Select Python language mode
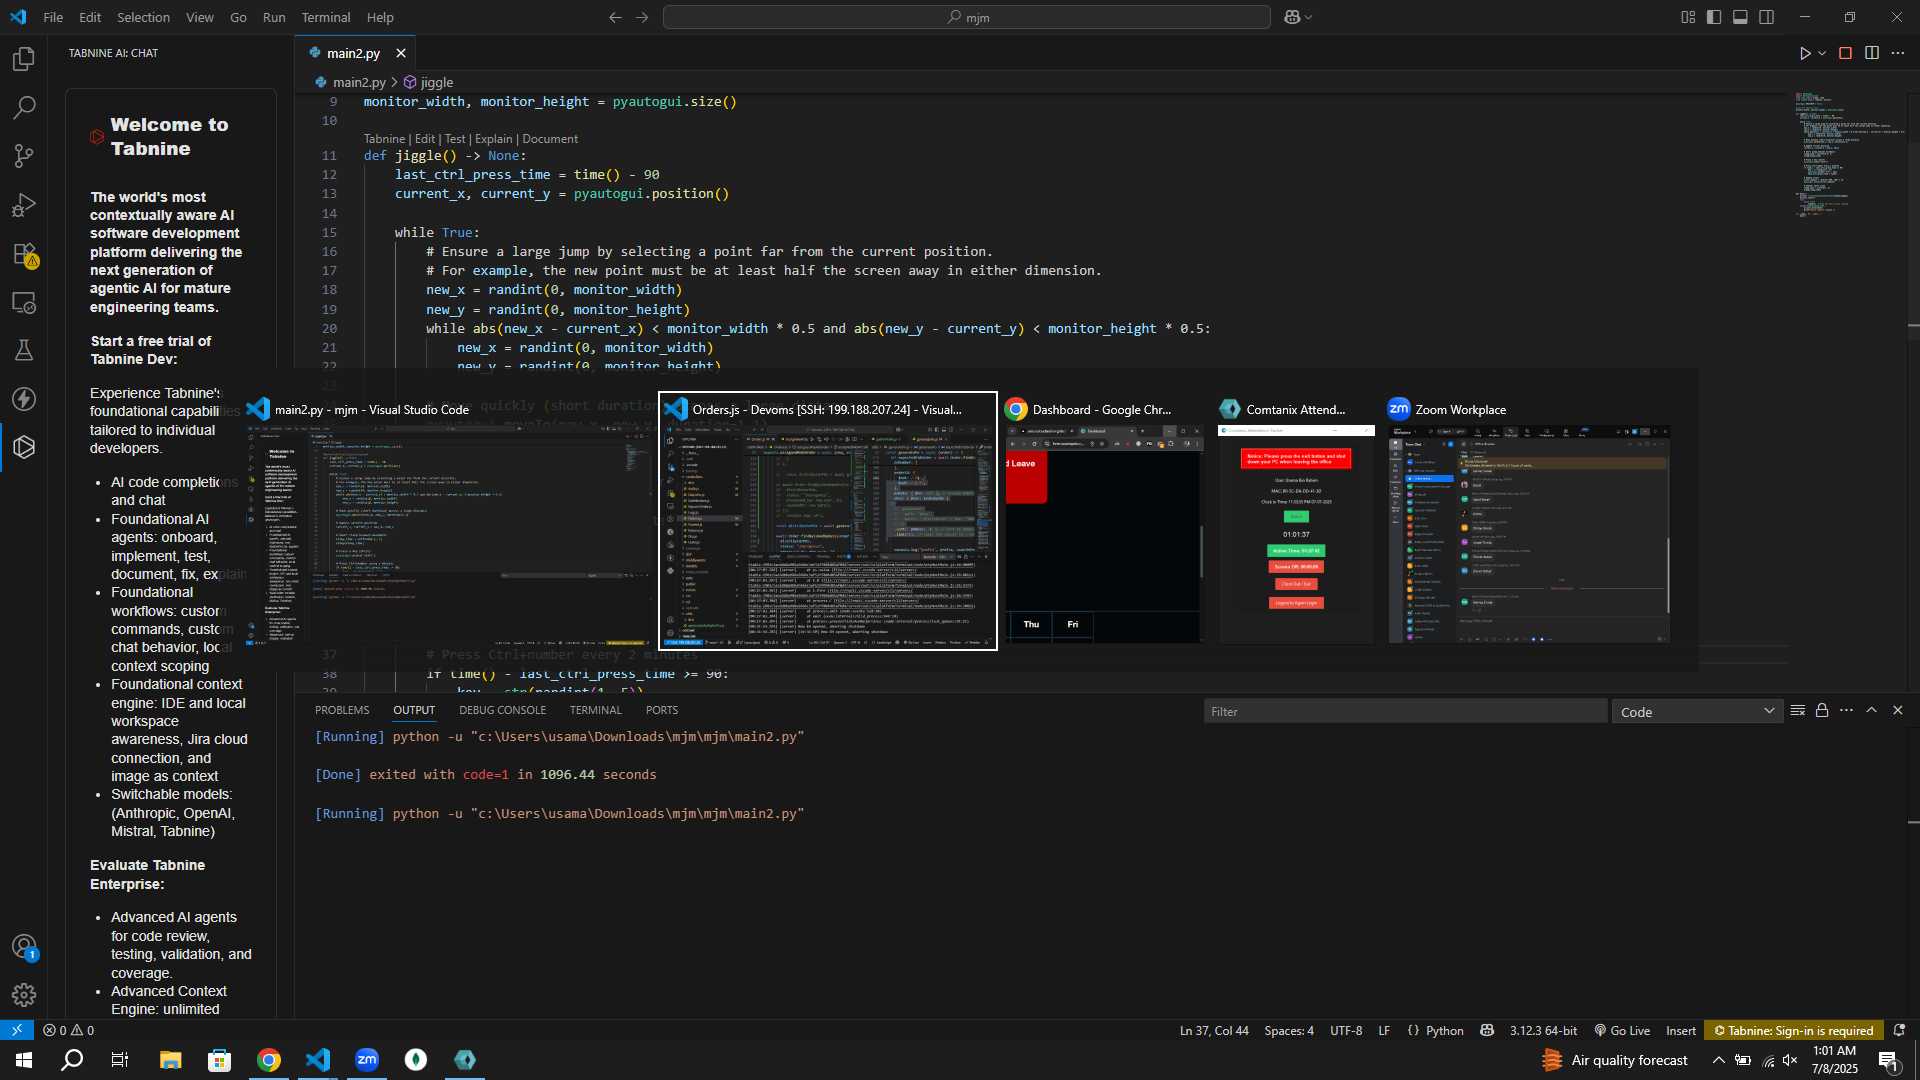The image size is (1920, 1080). (x=1444, y=1030)
